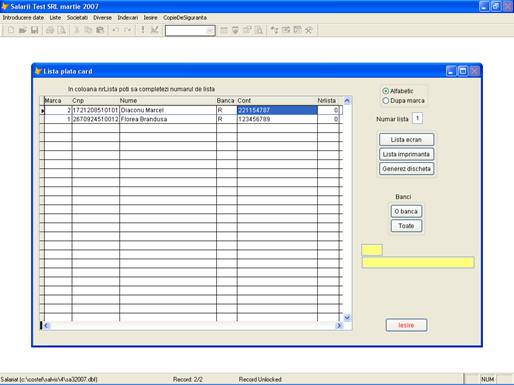Click the New file toolbar icon
Viewport: 514px width, 385px height.
11,30
